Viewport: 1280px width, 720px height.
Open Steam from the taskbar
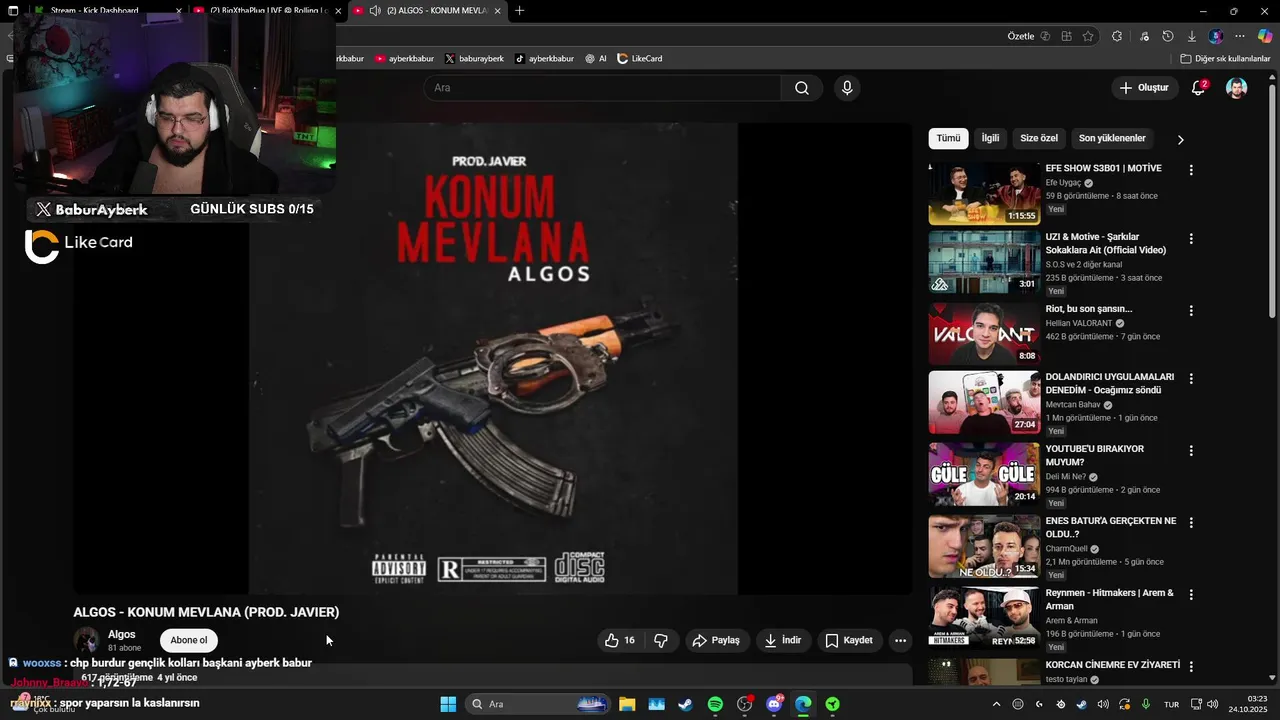point(686,704)
